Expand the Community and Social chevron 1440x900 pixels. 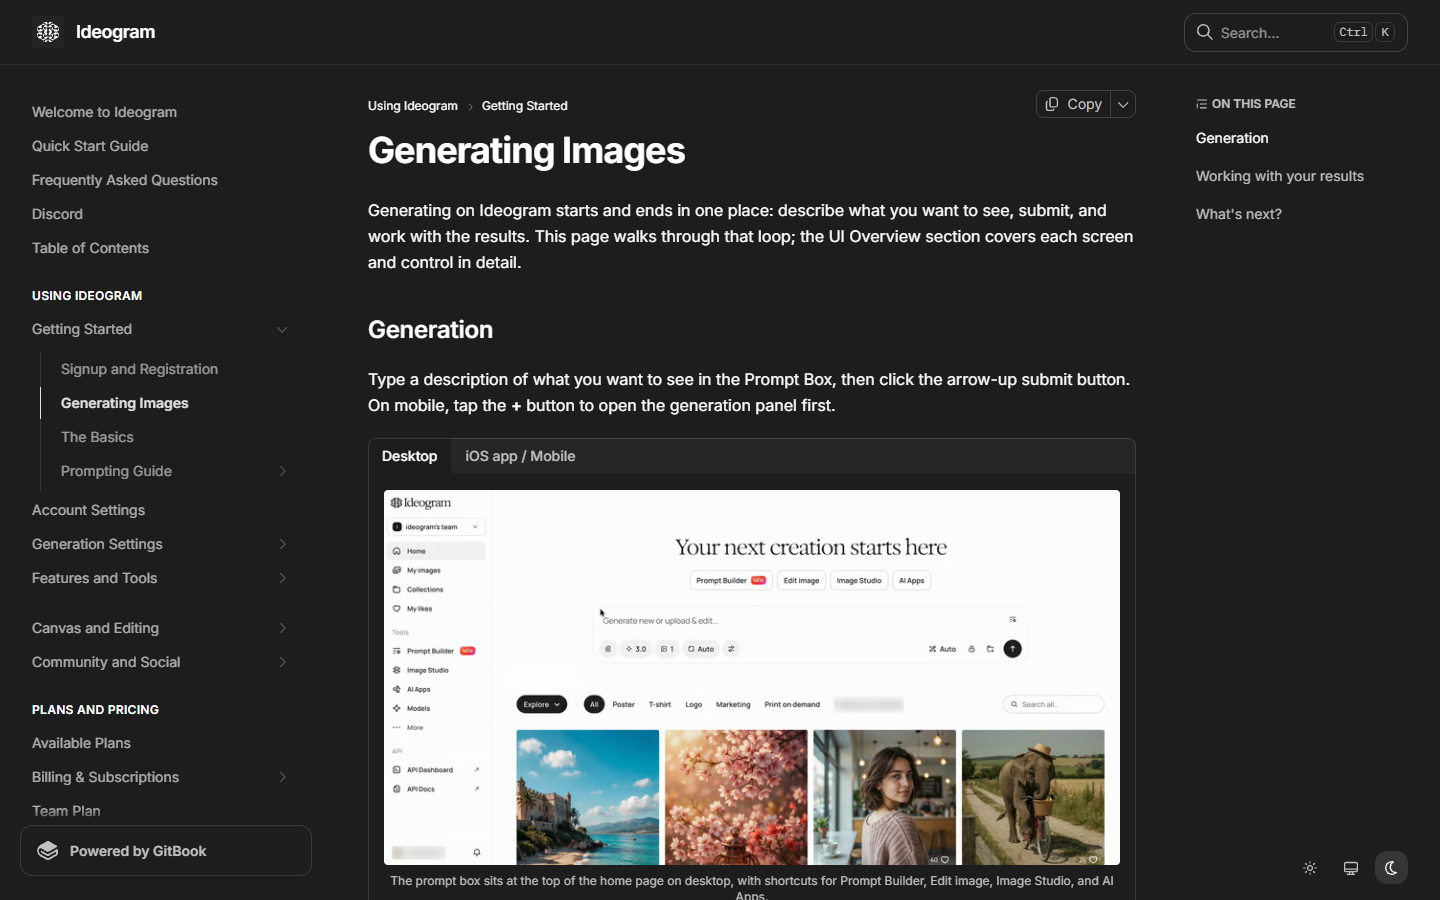282,662
